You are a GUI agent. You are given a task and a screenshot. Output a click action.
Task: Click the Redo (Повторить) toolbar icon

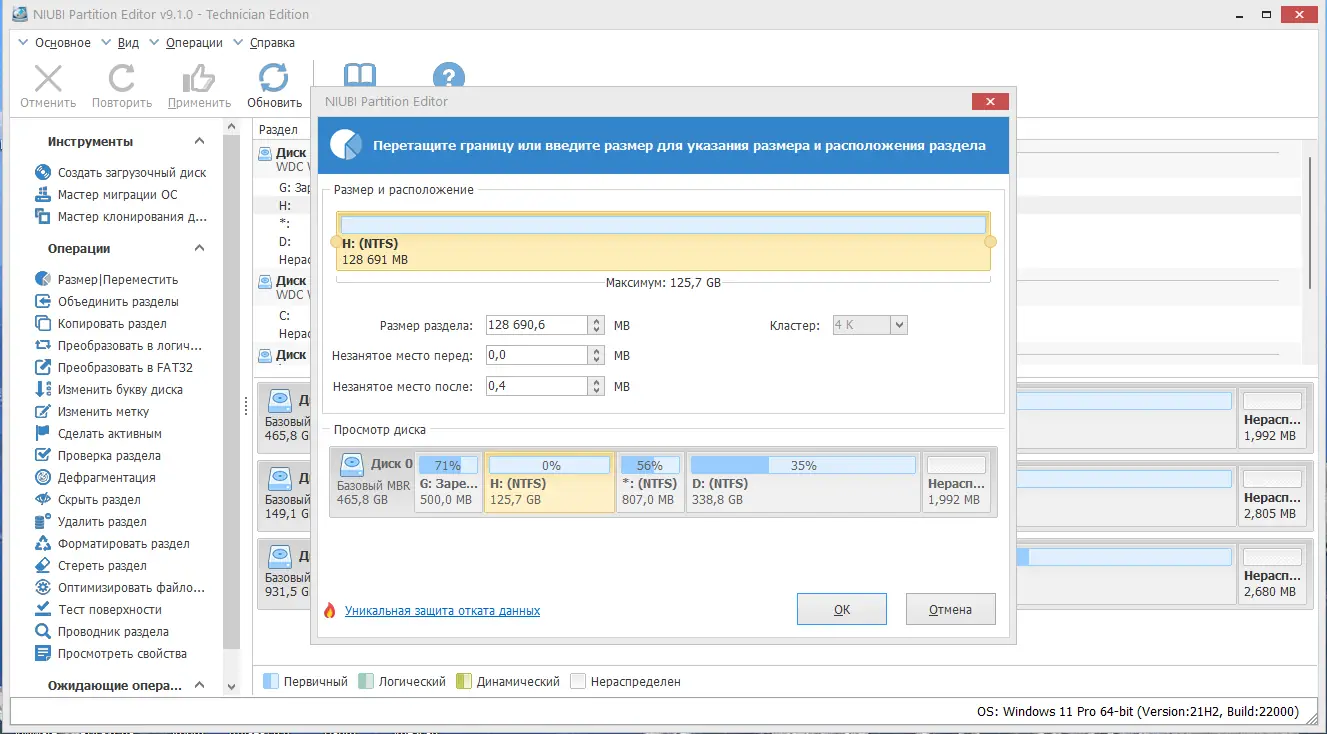[122, 79]
